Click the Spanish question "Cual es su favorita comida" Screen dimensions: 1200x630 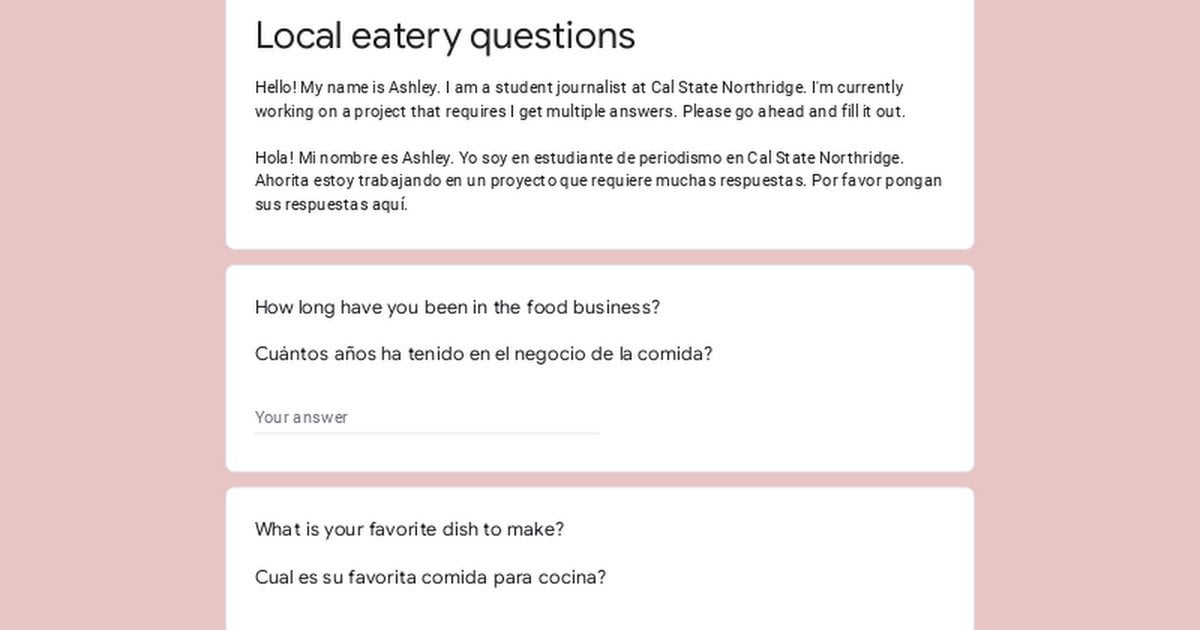click(x=430, y=577)
